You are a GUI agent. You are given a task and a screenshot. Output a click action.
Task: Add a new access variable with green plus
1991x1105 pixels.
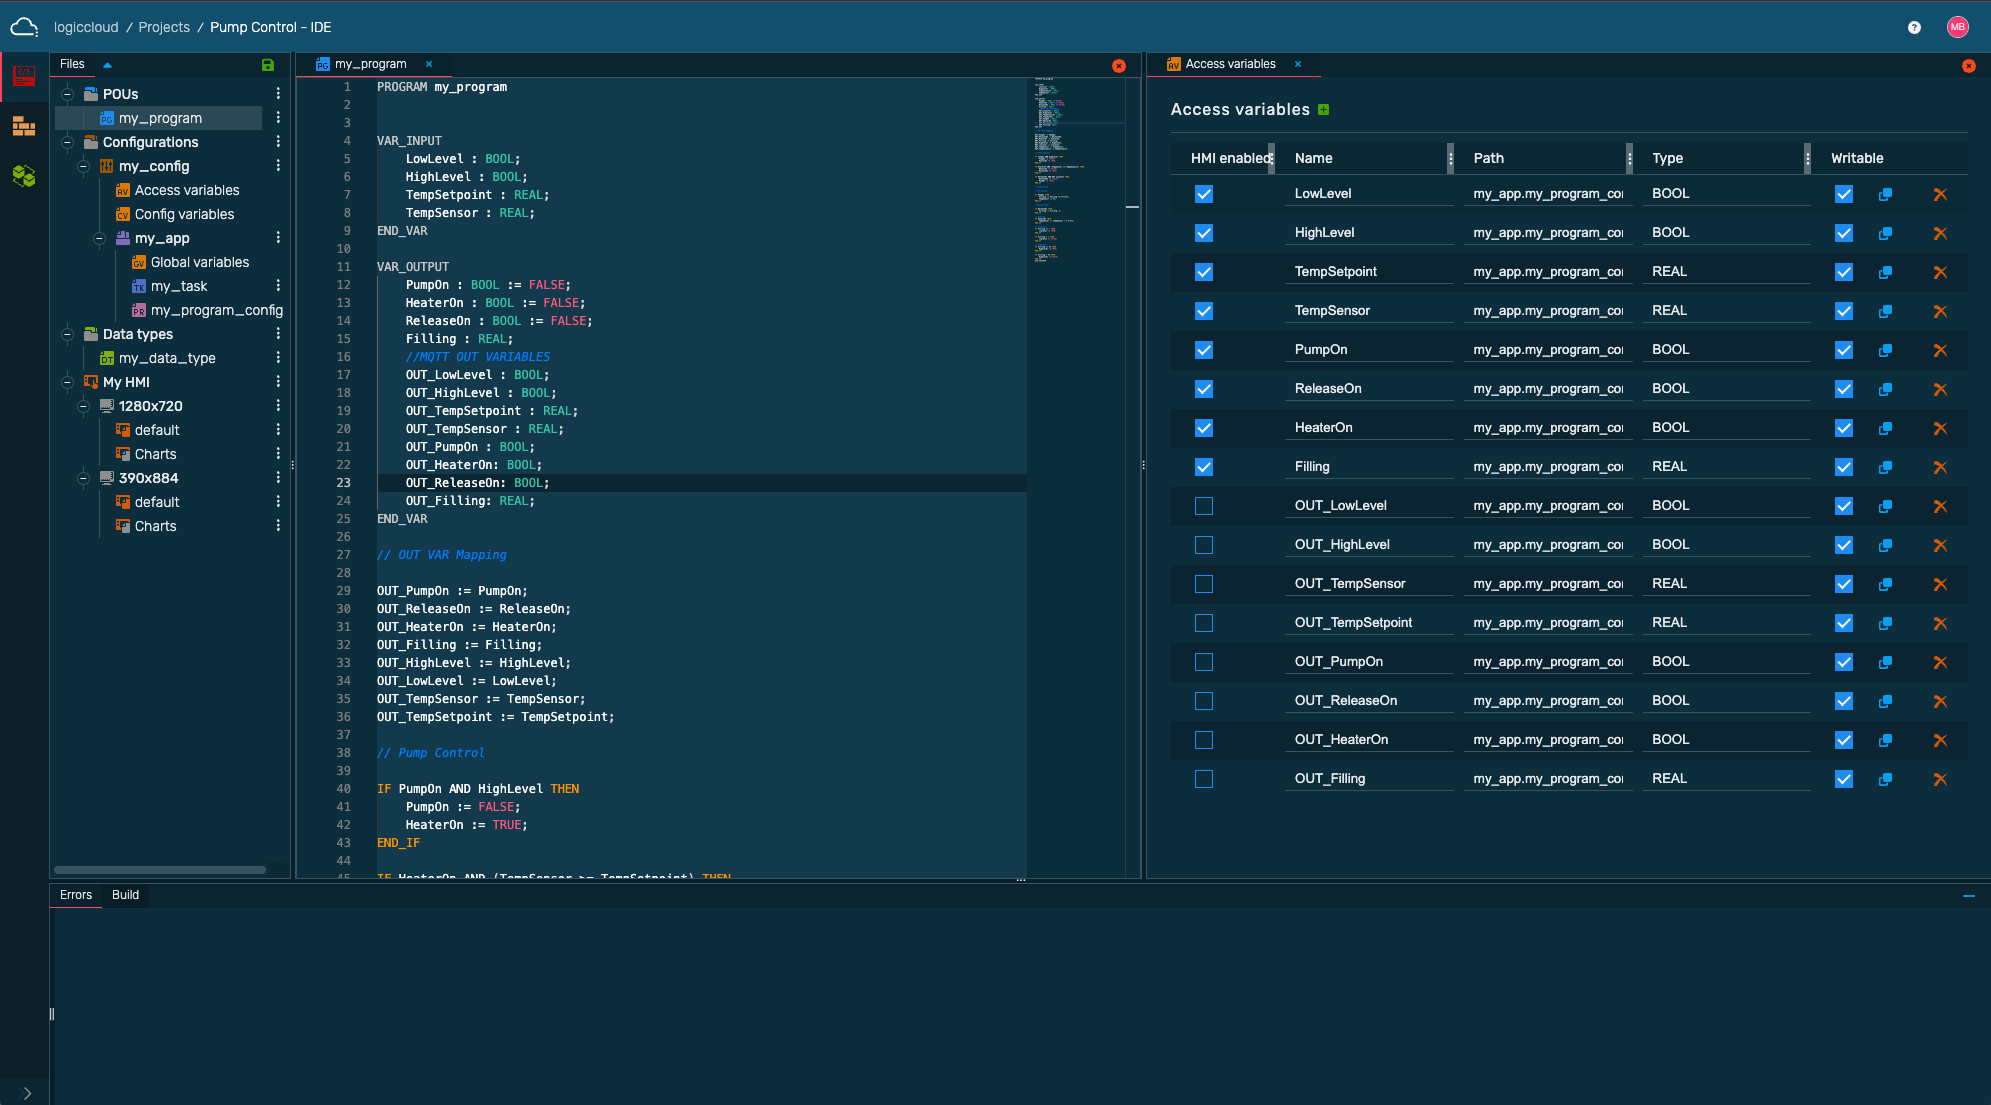coord(1323,110)
